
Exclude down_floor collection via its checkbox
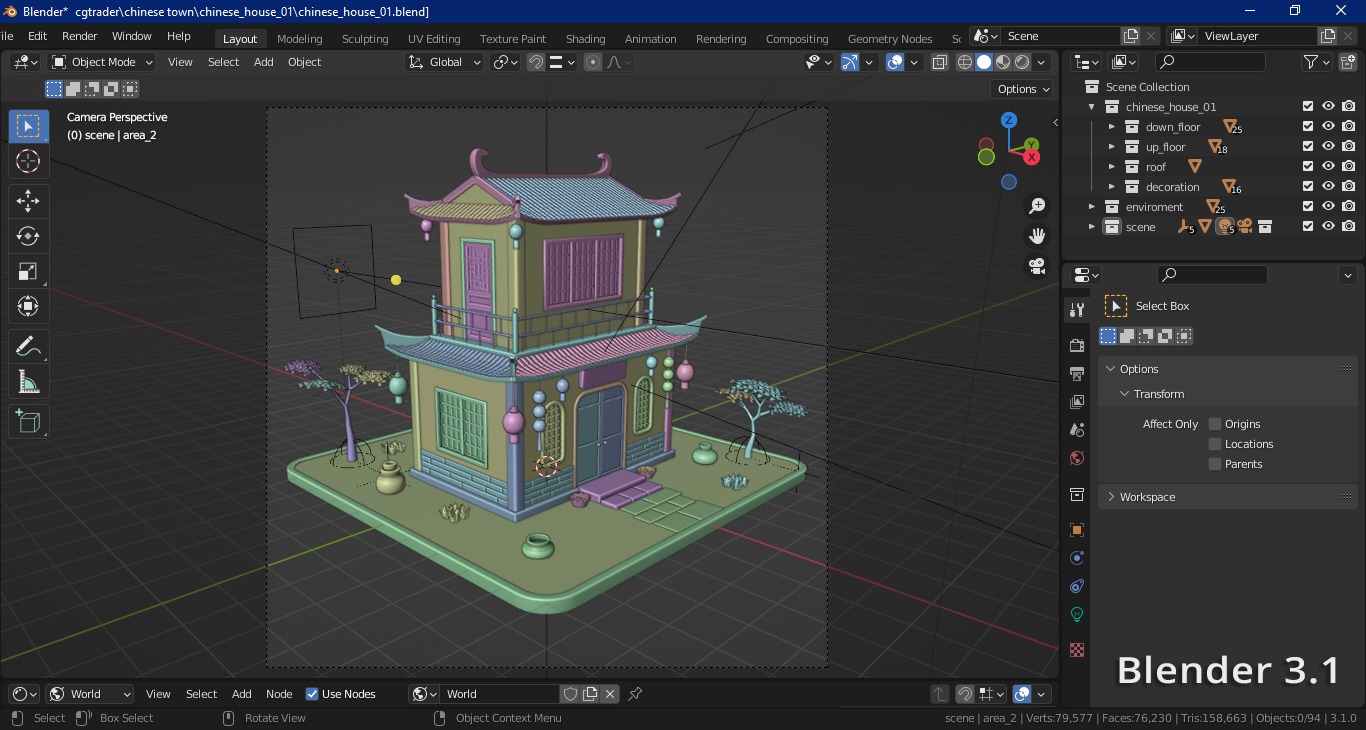coord(1308,127)
